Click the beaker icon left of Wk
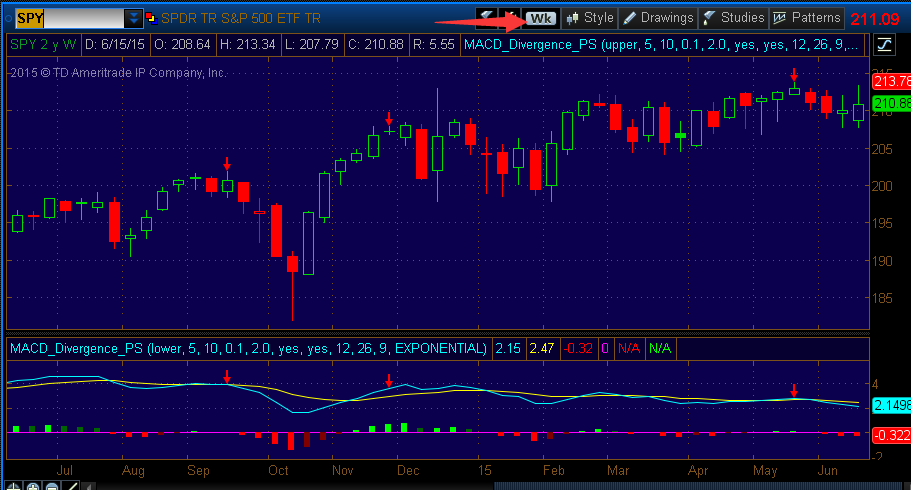Viewport: 911px width, 490px height. point(486,18)
